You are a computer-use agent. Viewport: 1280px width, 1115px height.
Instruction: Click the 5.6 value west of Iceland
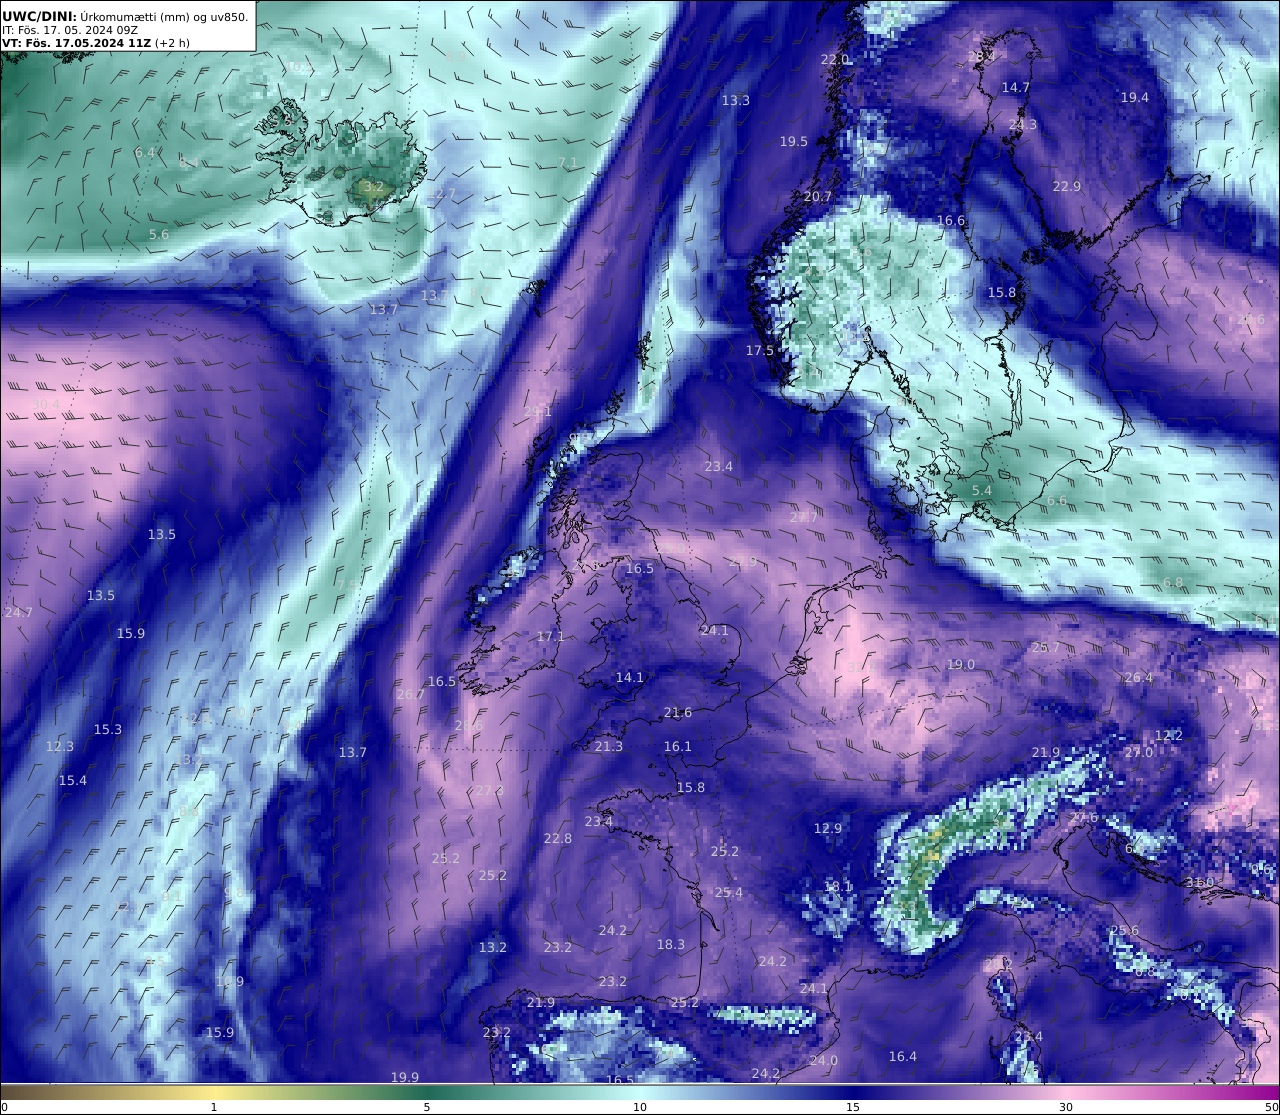(x=159, y=235)
